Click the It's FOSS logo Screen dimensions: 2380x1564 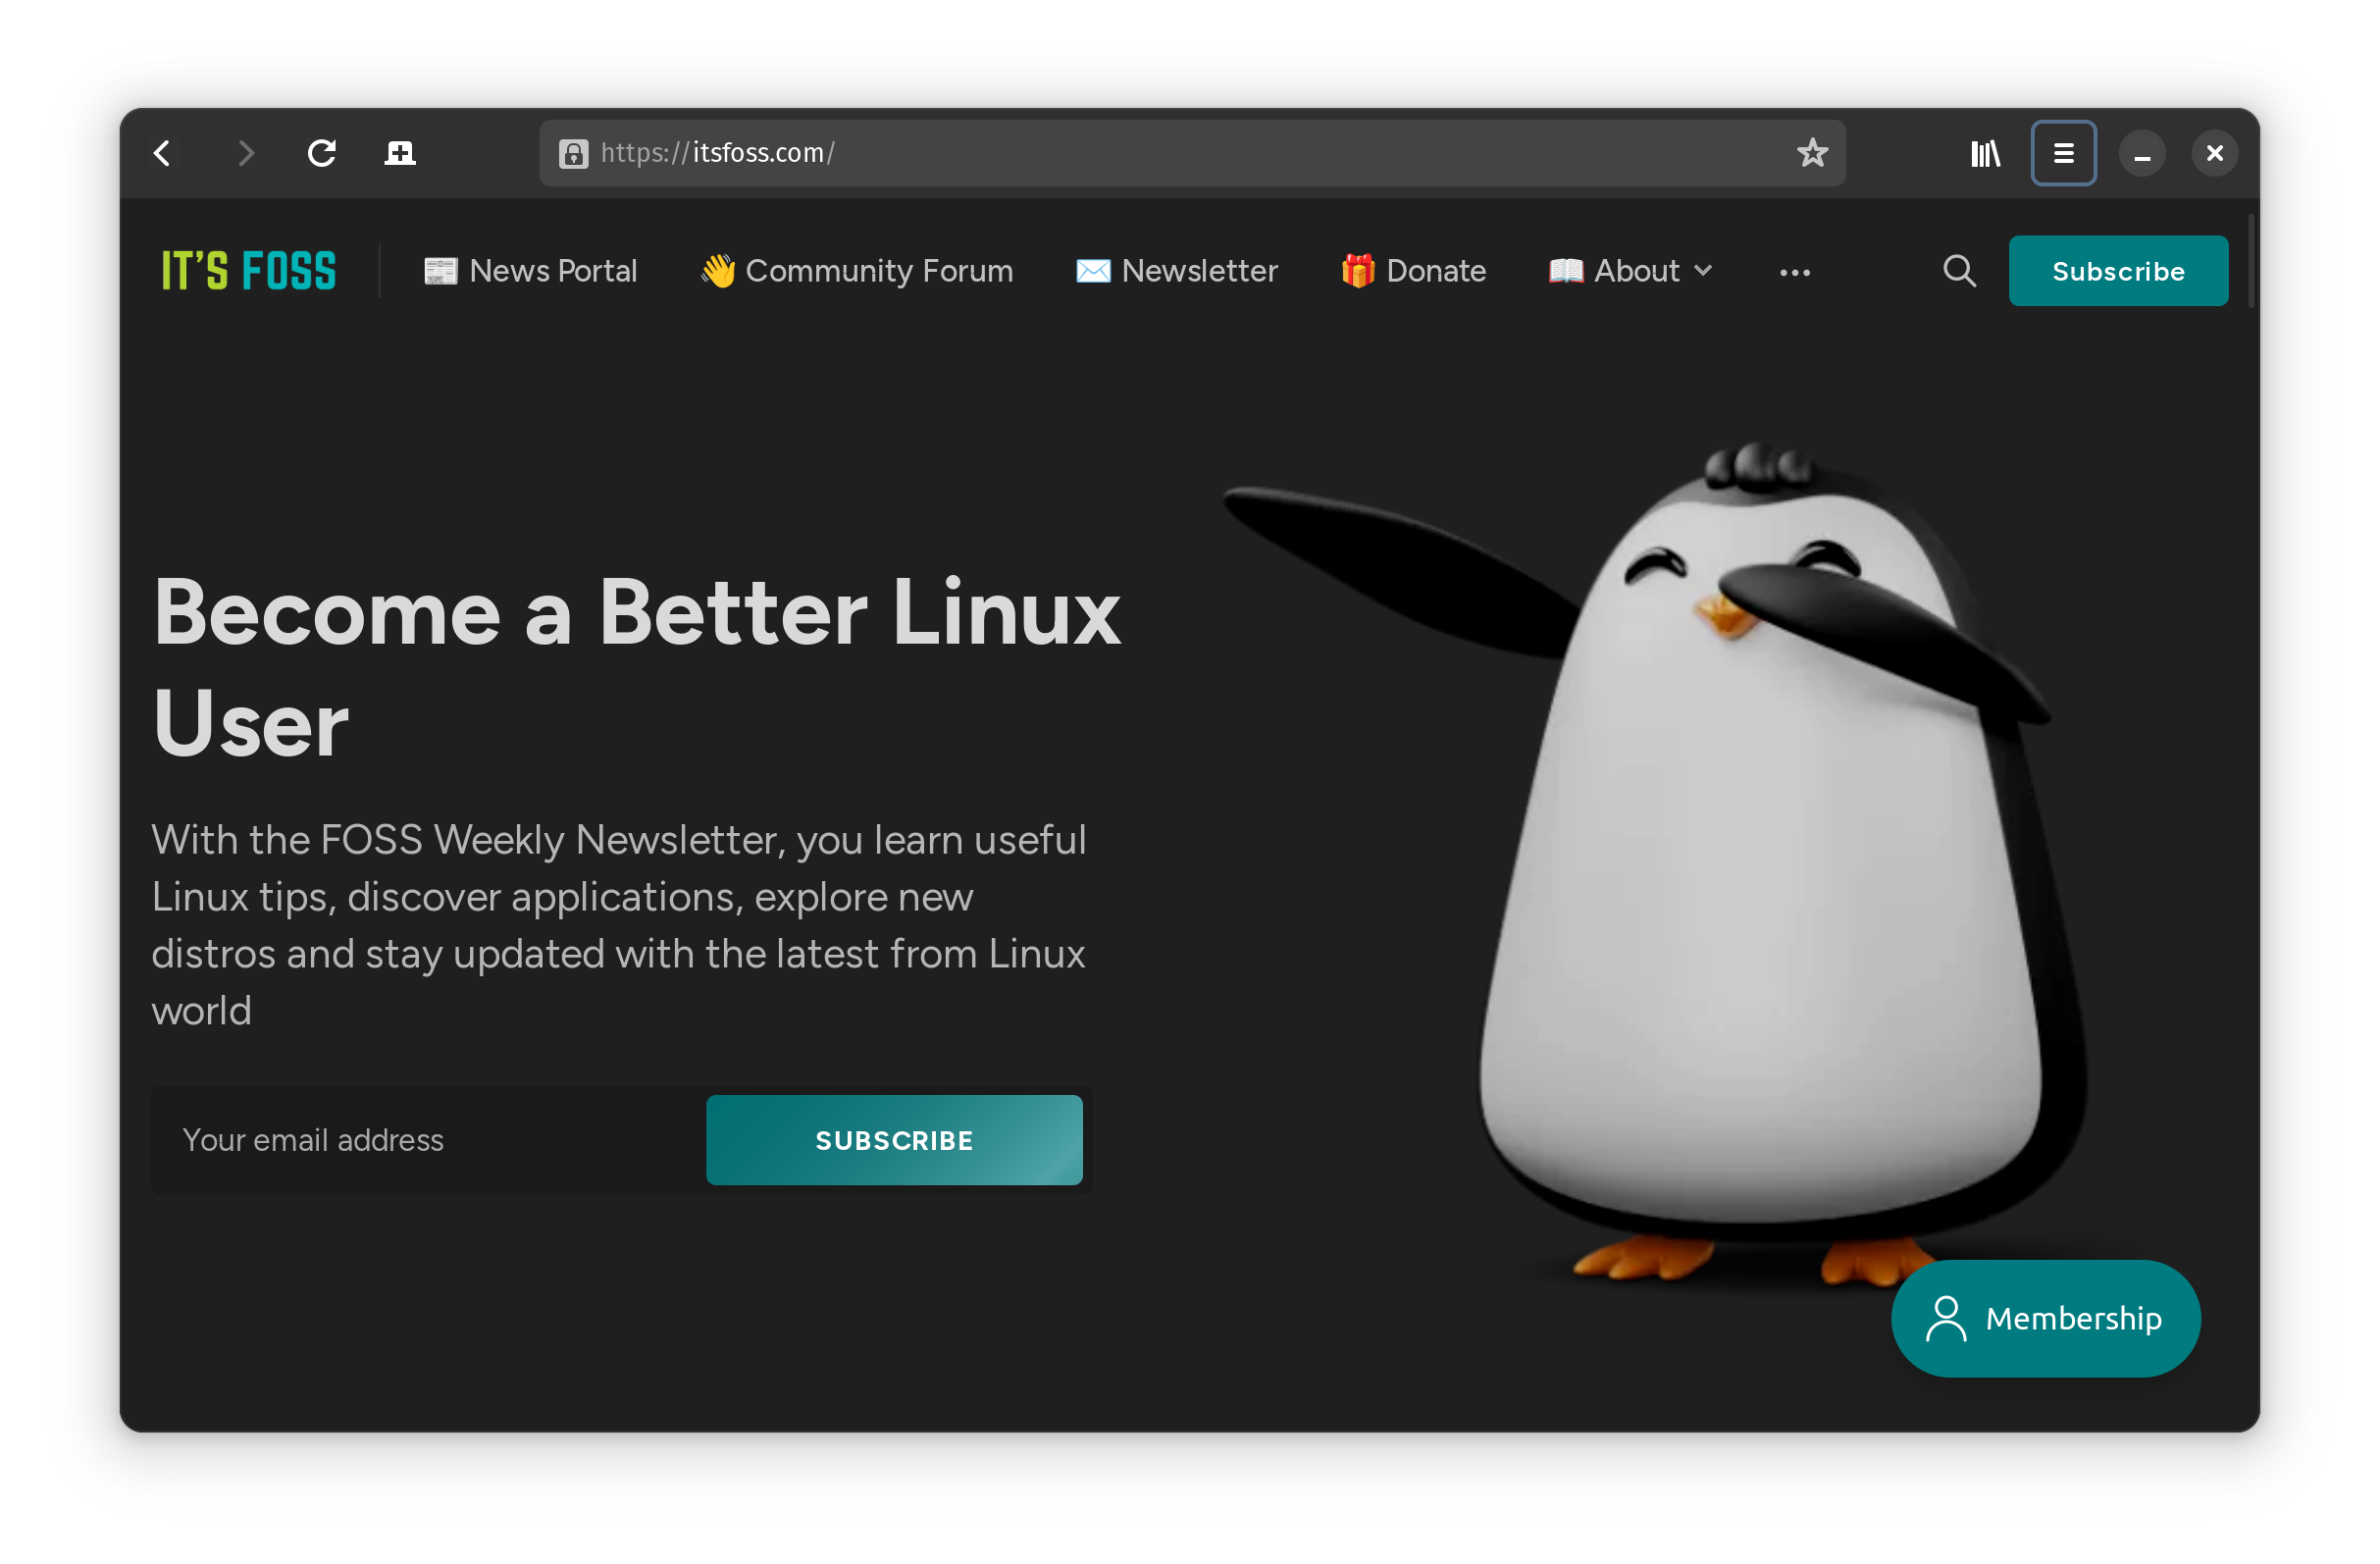[x=248, y=270]
